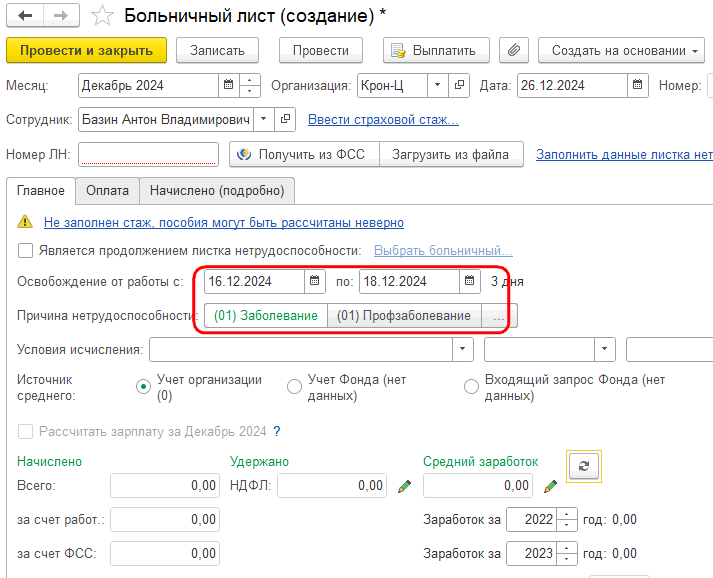Viewport: 713px width, 578px height.
Task: Focus the start date field 16.12.2024
Action: click(254, 281)
